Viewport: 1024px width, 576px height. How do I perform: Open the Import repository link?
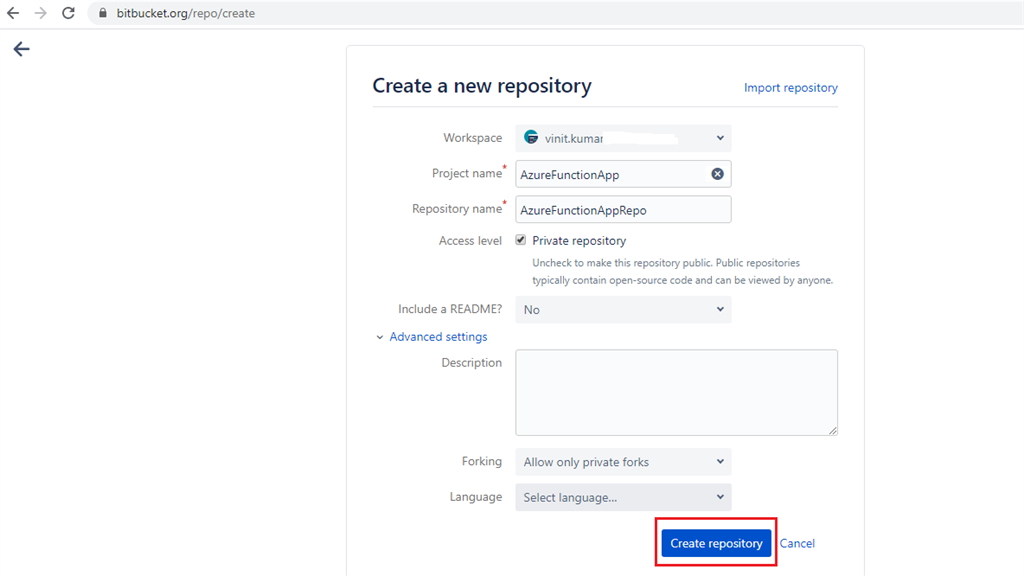pos(790,87)
